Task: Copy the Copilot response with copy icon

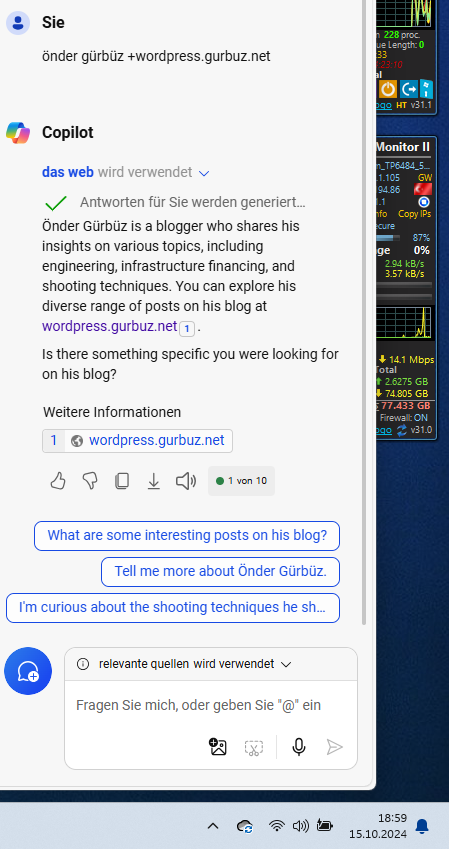Action: coord(122,481)
